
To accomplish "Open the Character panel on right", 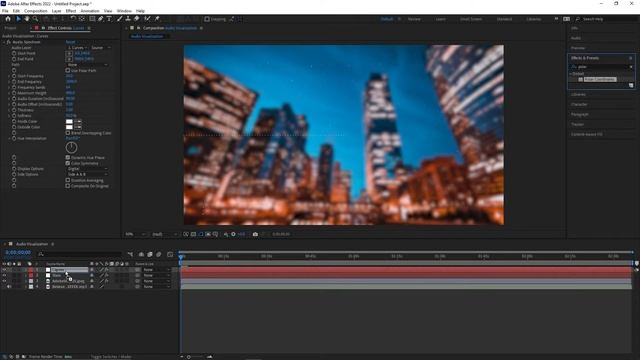I will click(579, 104).
